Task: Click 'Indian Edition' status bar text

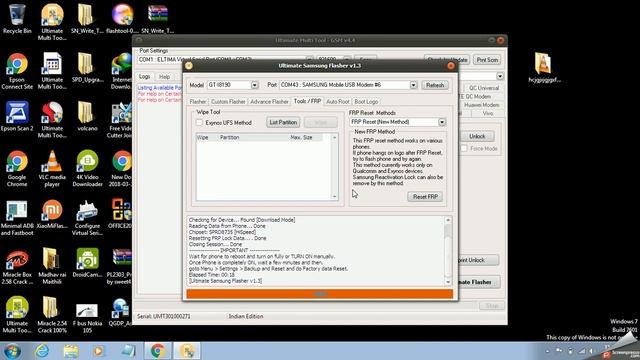Action: (246, 316)
